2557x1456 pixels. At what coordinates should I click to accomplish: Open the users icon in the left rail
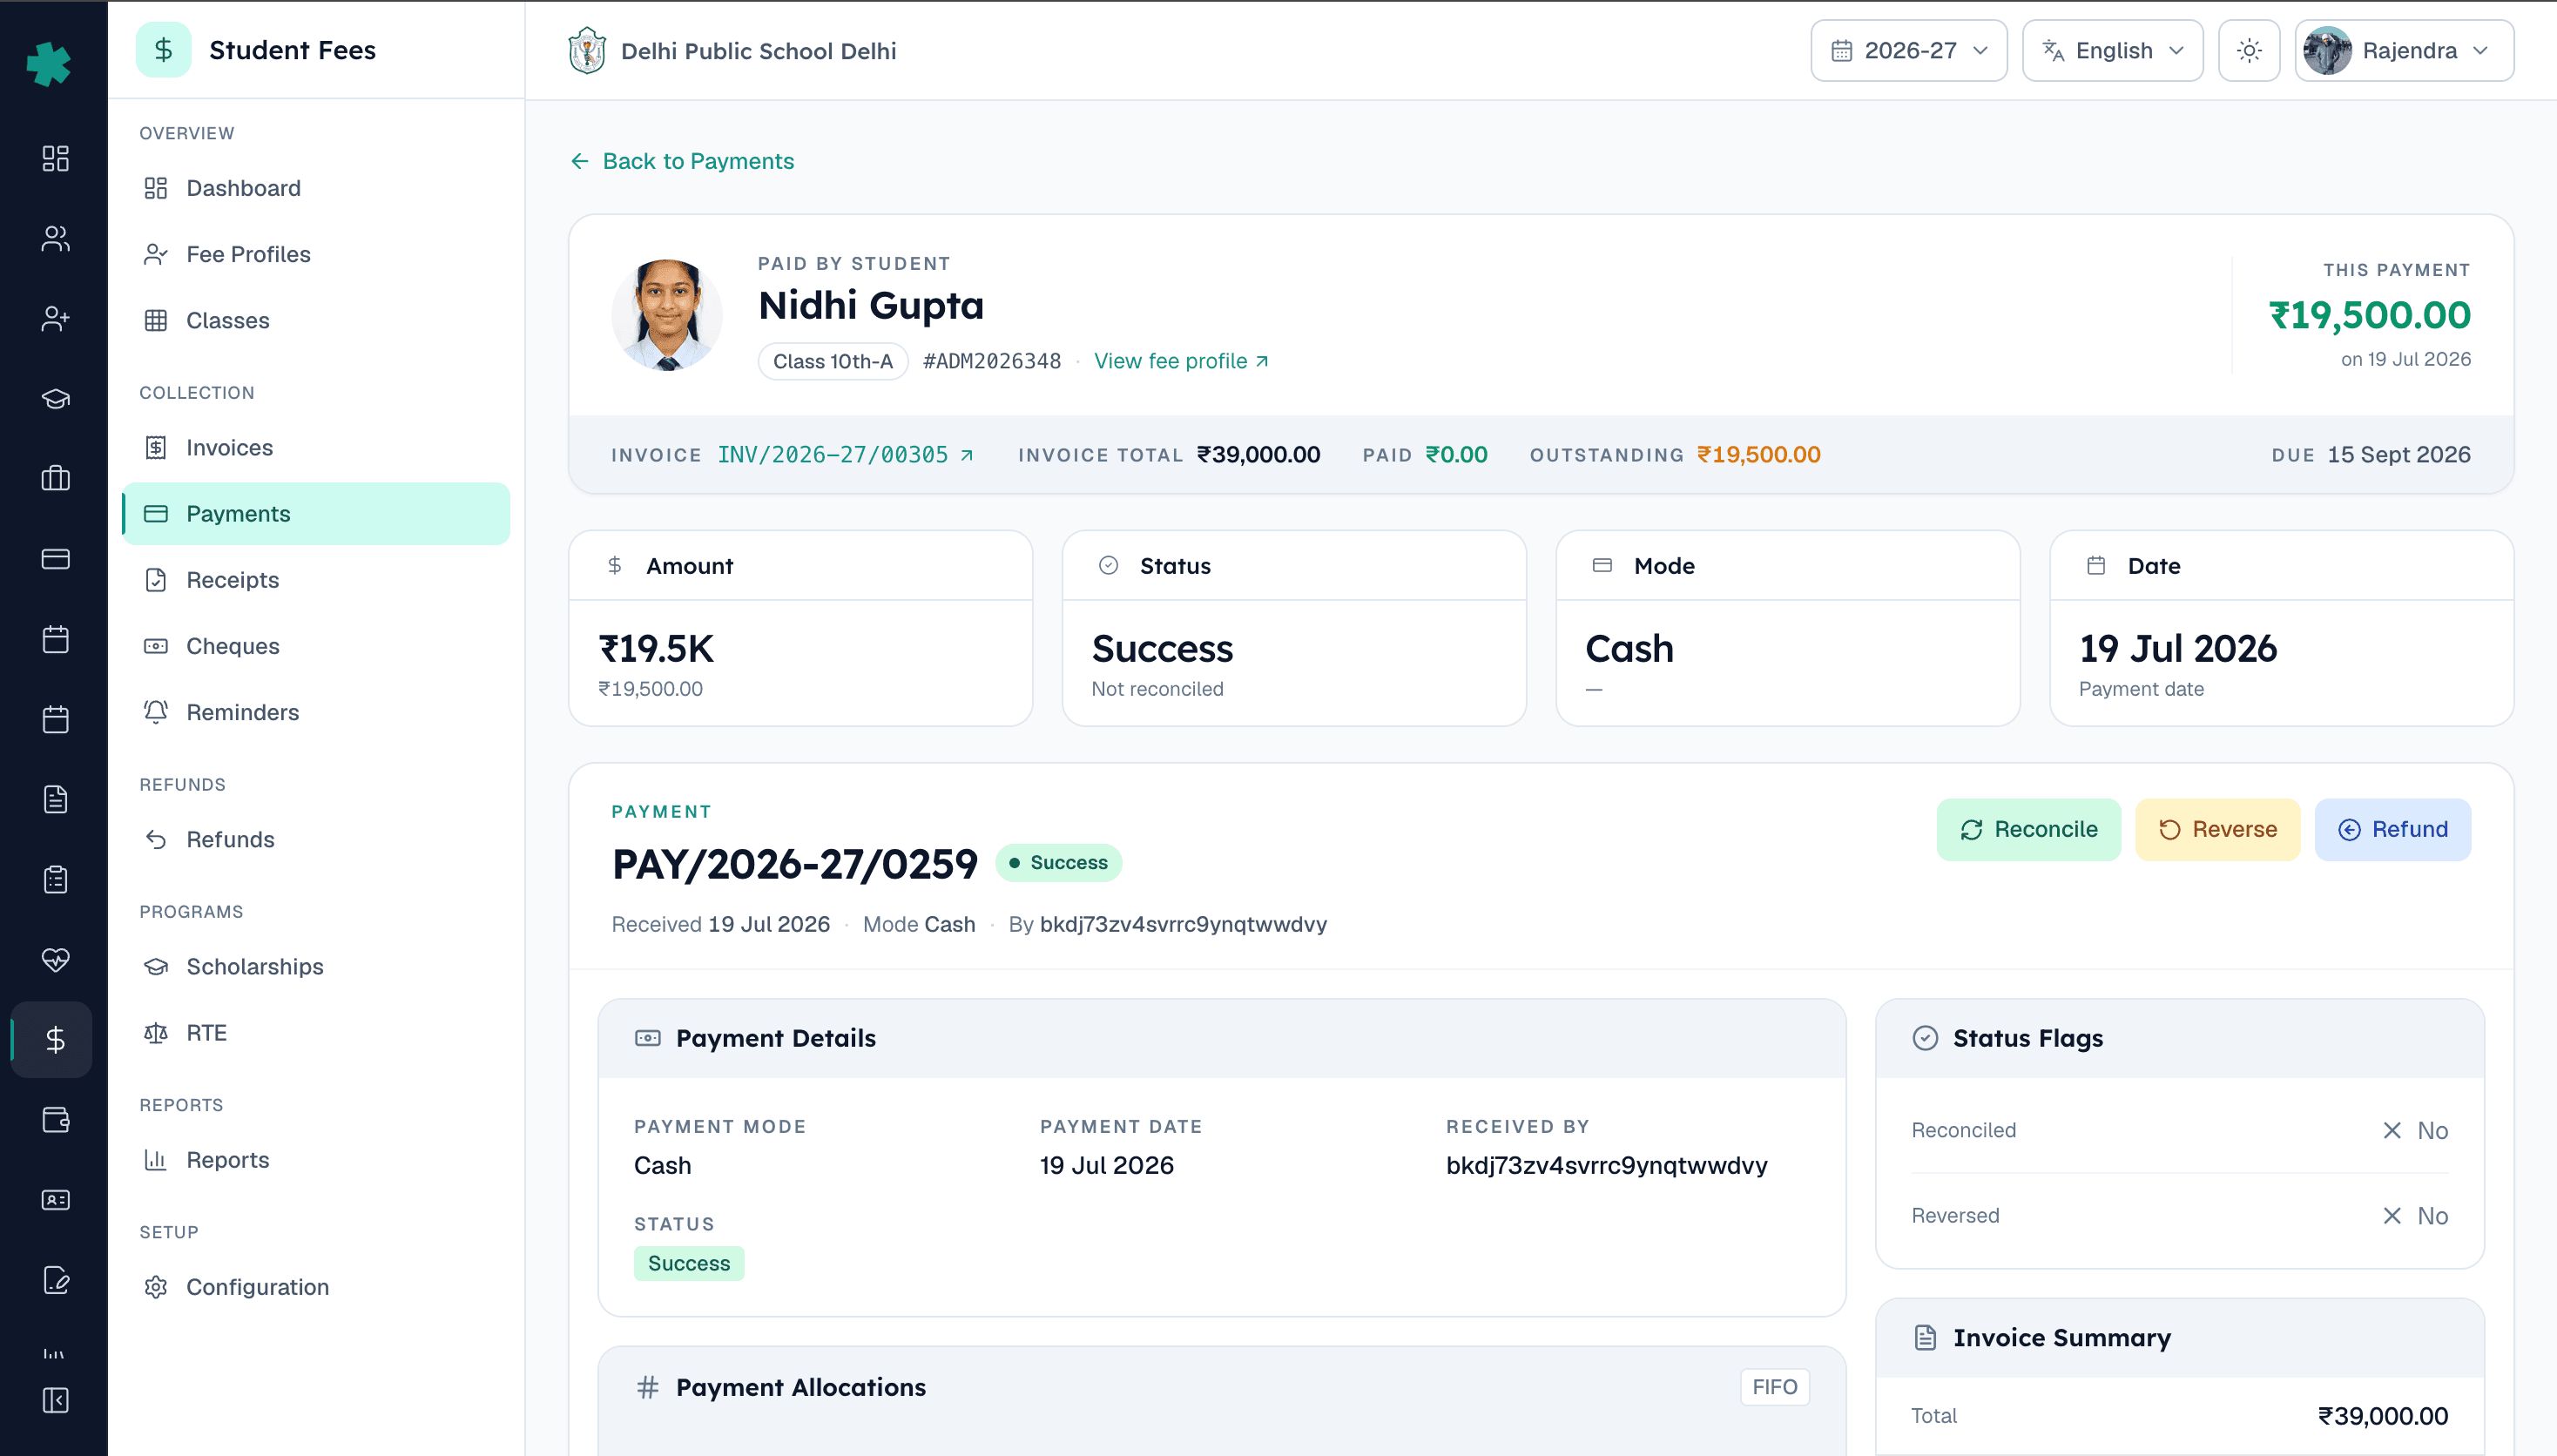point(55,238)
